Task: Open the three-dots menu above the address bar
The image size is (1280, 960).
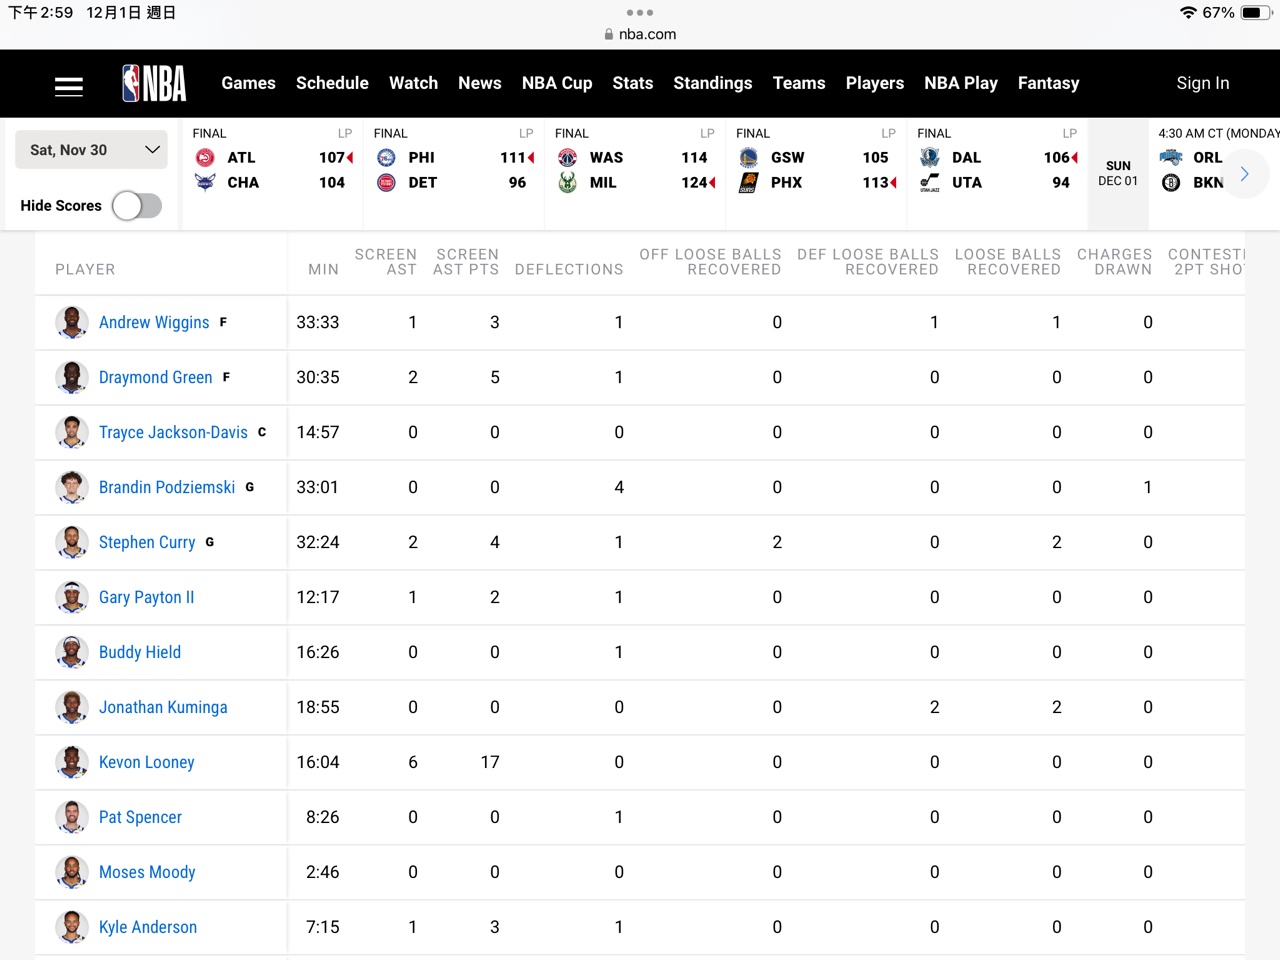Action: [x=640, y=13]
